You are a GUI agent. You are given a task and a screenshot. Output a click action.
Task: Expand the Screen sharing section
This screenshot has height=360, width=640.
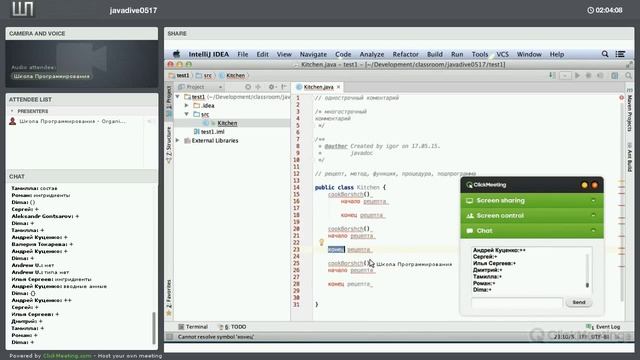[x=532, y=200]
